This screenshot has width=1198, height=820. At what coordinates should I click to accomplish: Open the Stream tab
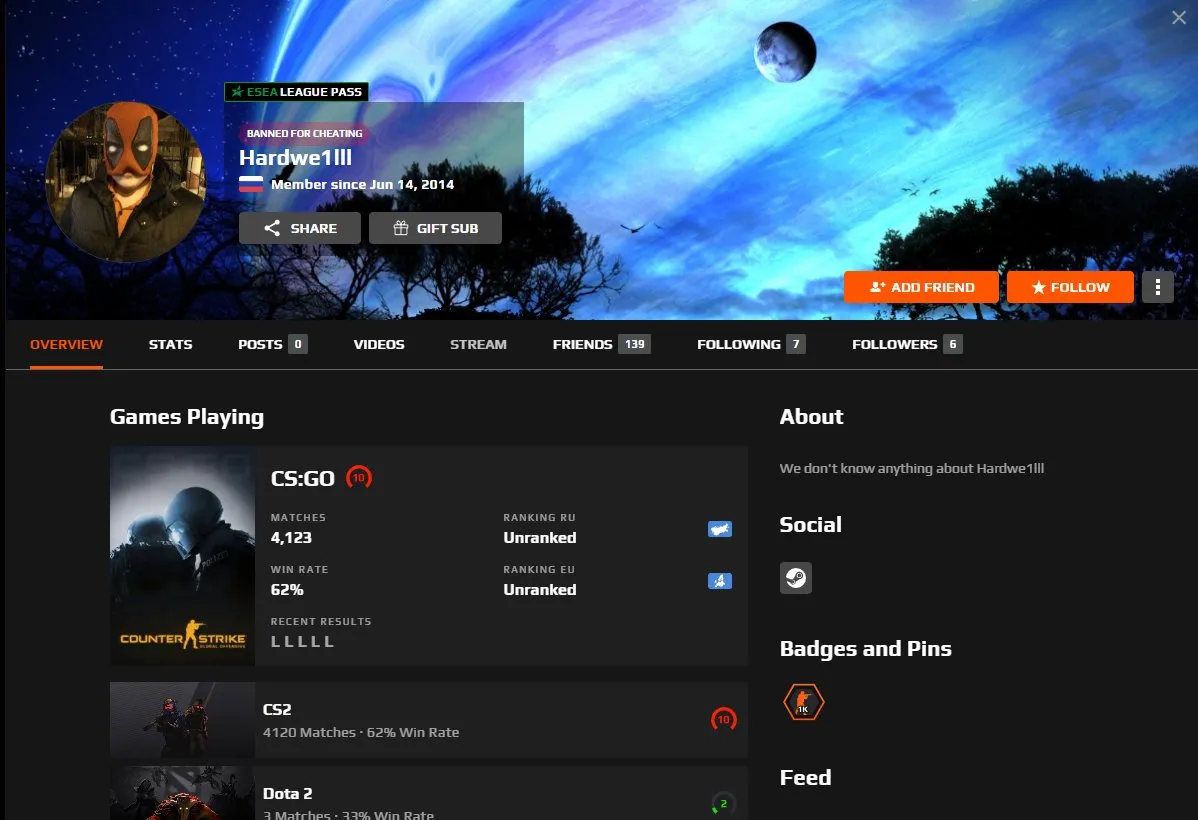(x=478, y=345)
